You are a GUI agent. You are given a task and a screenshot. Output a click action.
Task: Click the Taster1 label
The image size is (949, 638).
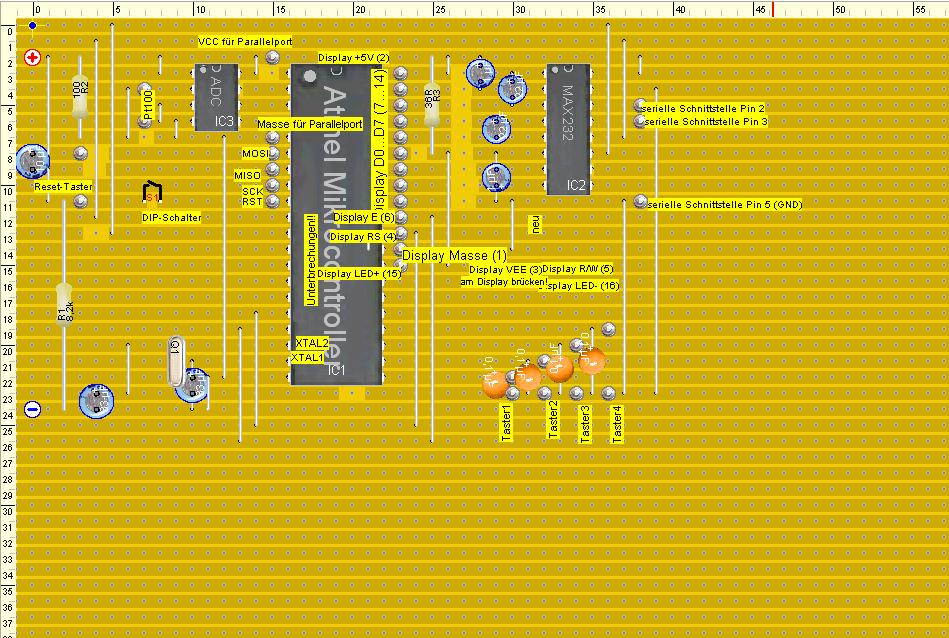[507, 423]
